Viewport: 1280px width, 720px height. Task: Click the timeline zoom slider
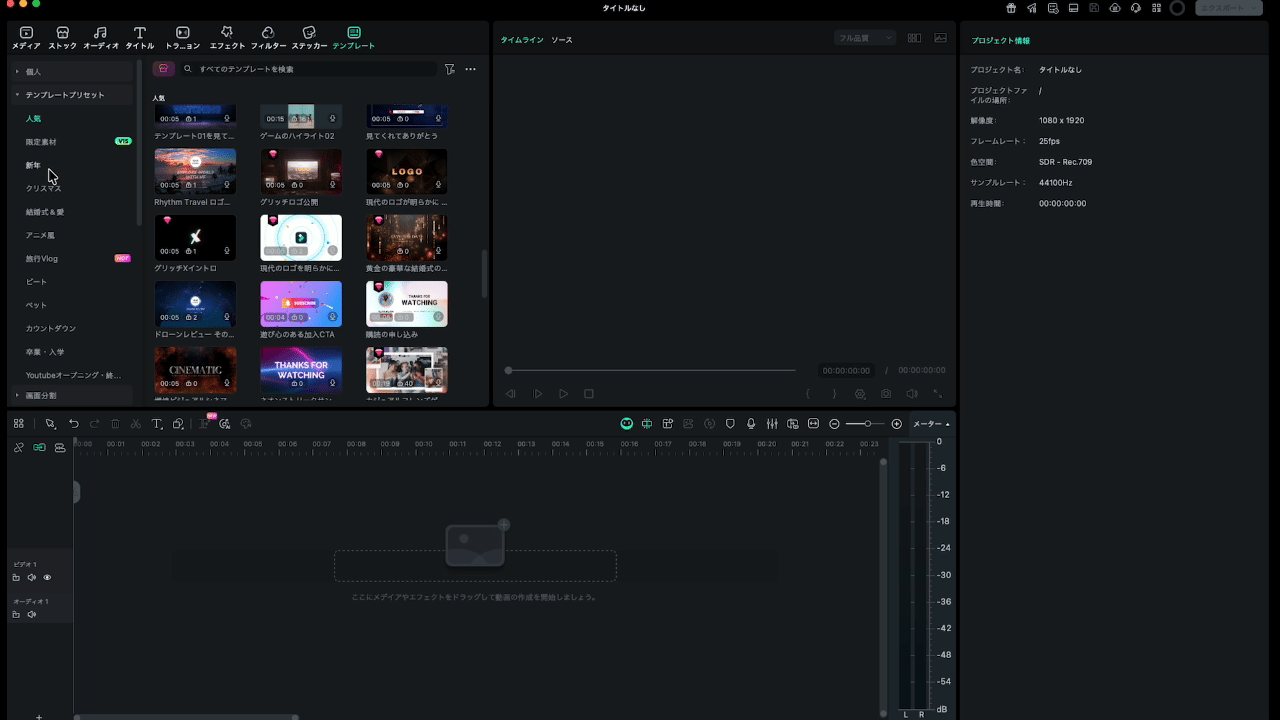(x=866, y=424)
